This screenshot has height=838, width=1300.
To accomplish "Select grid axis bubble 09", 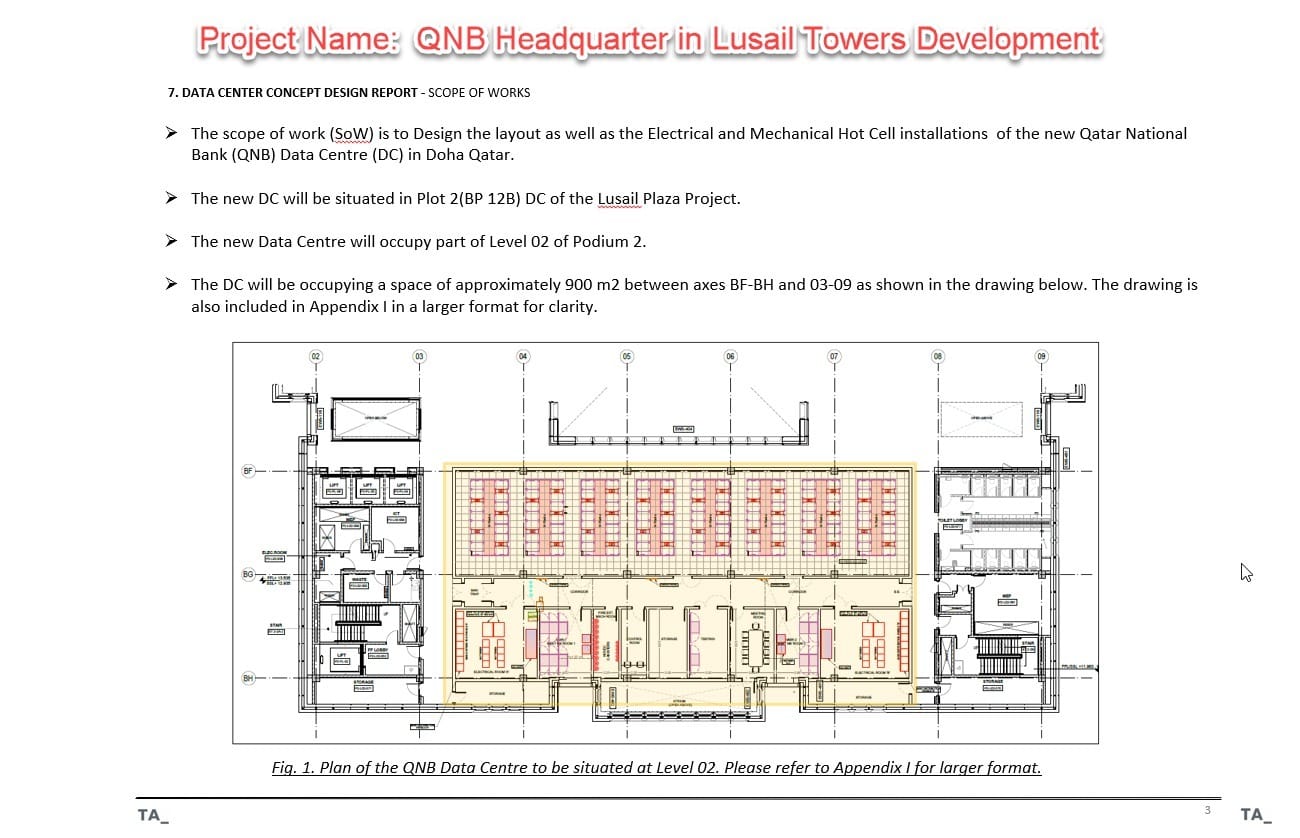I will (x=1041, y=356).
